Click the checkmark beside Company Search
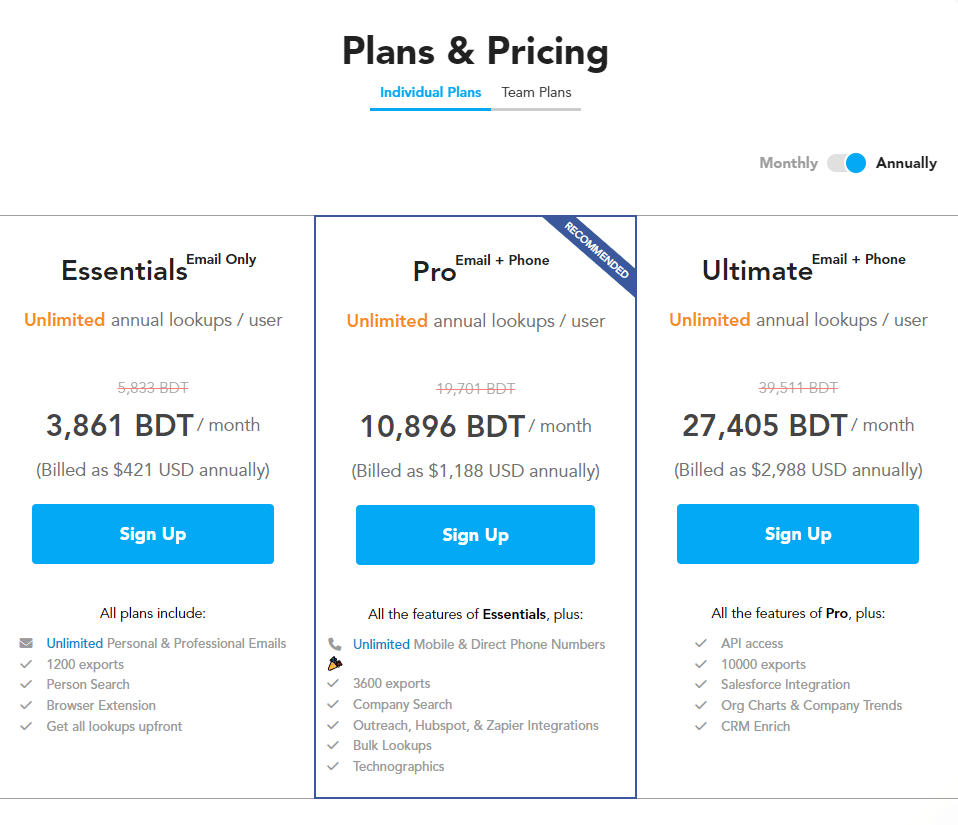This screenshot has width=958, height=825. click(x=333, y=704)
